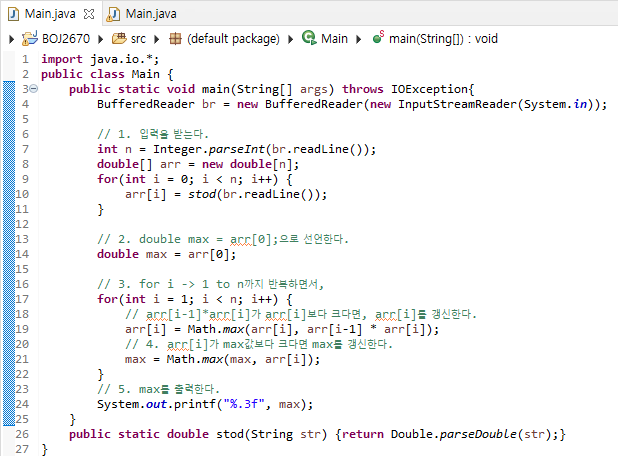Image resolution: width=618 pixels, height=456 pixels.
Task: Expand breadcrumb arrow after BOJ2670
Action: pyautogui.click(x=101, y=39)
